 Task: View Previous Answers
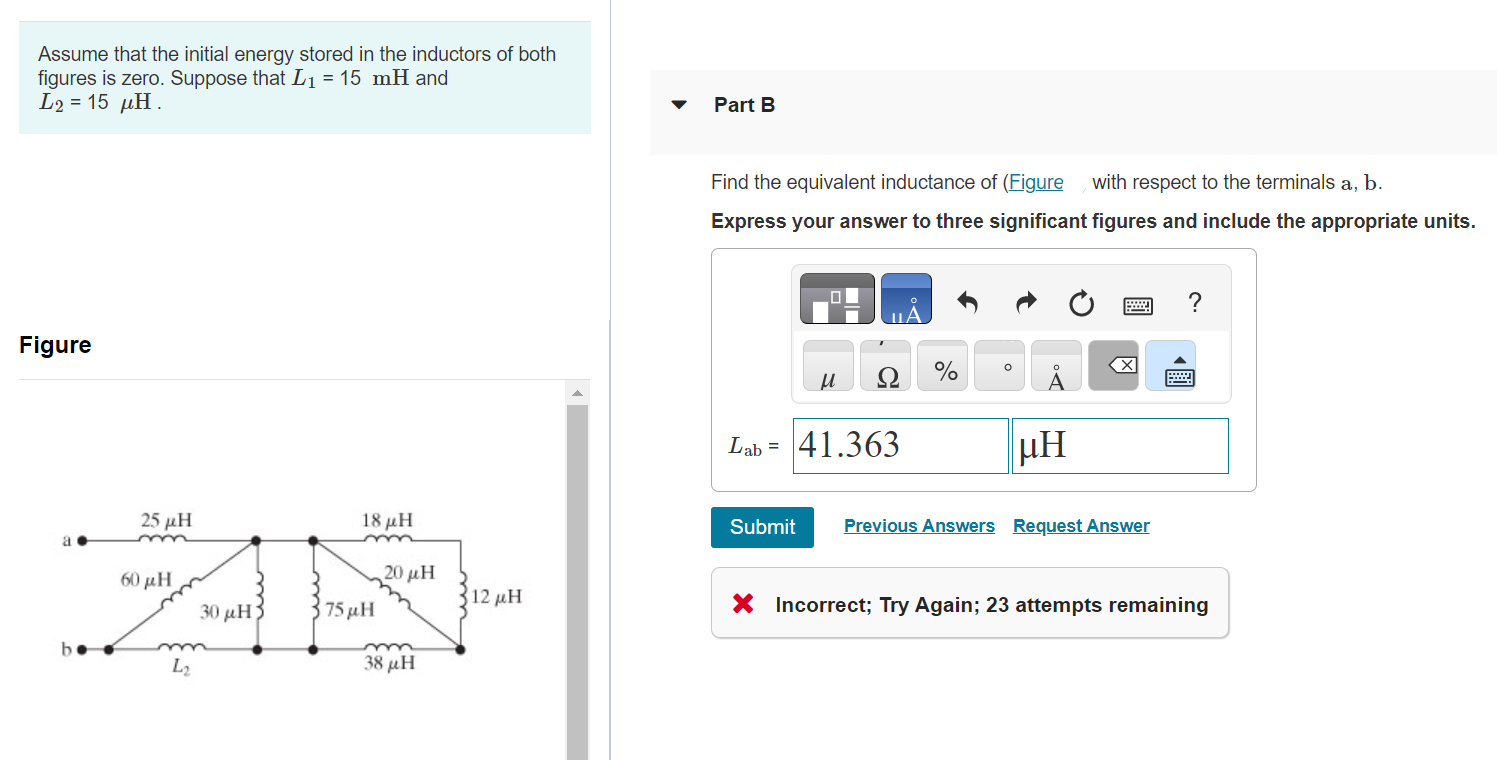click(918, 525)
